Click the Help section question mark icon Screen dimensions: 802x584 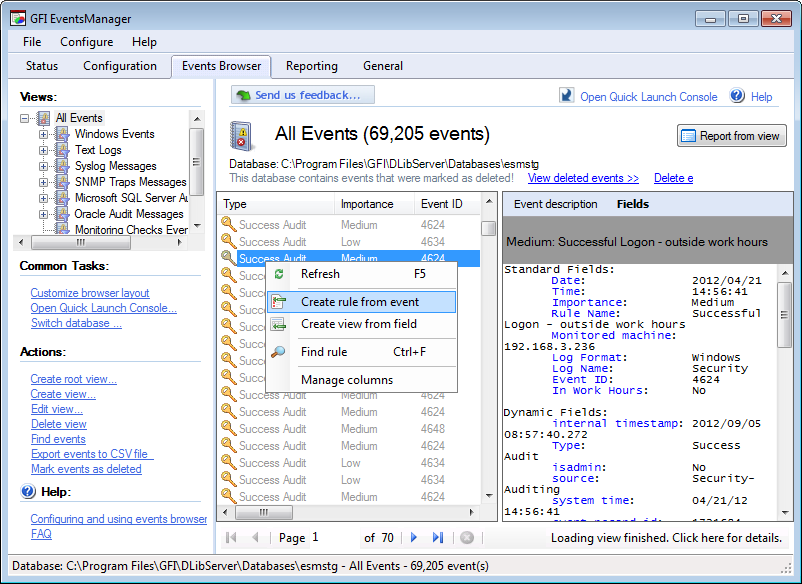pos(28,492)
